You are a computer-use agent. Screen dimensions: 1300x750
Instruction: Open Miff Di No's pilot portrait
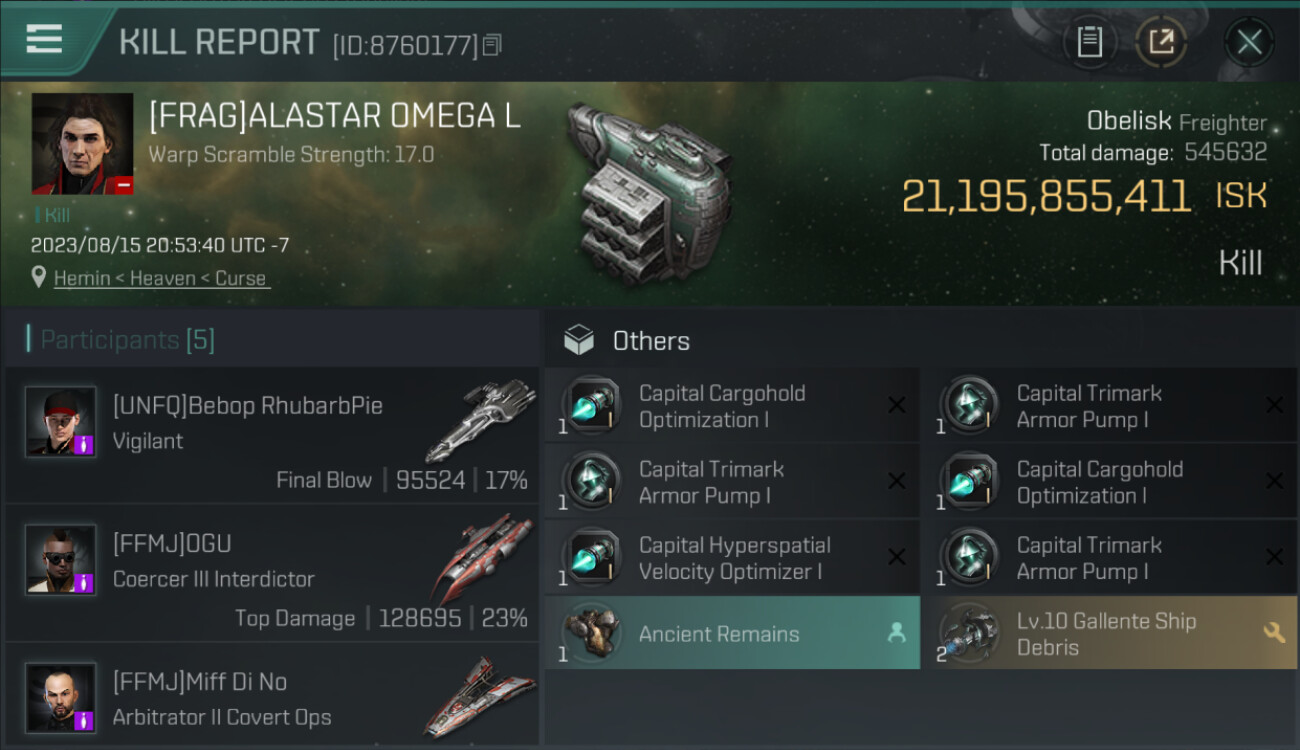click(x=61, y=696)
